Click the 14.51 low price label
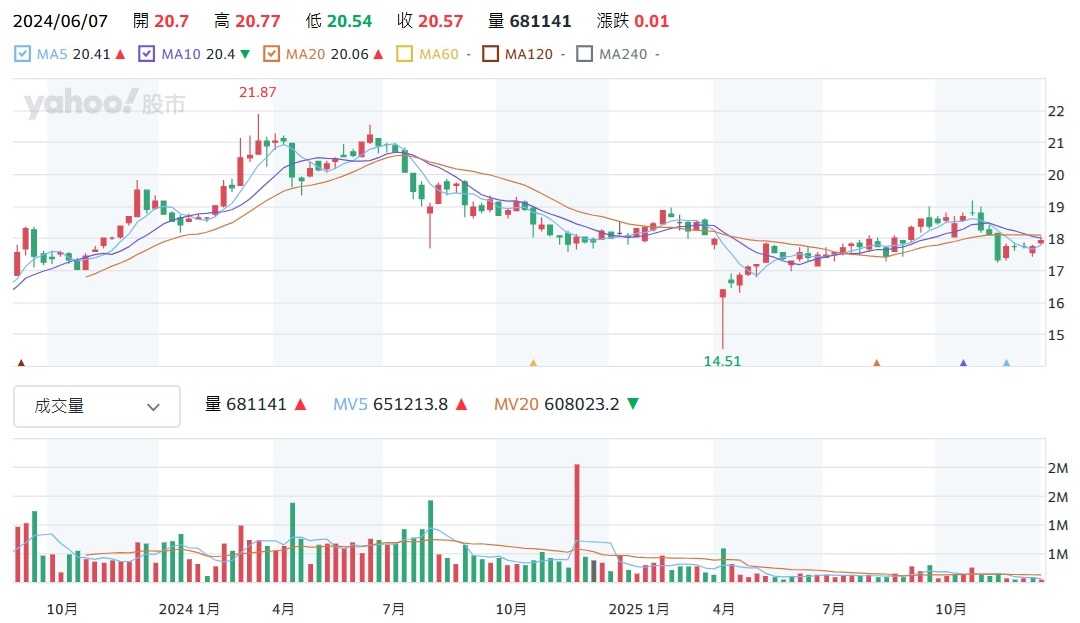This screenshot has width=1080, height=623. click(x=722, y=361)
